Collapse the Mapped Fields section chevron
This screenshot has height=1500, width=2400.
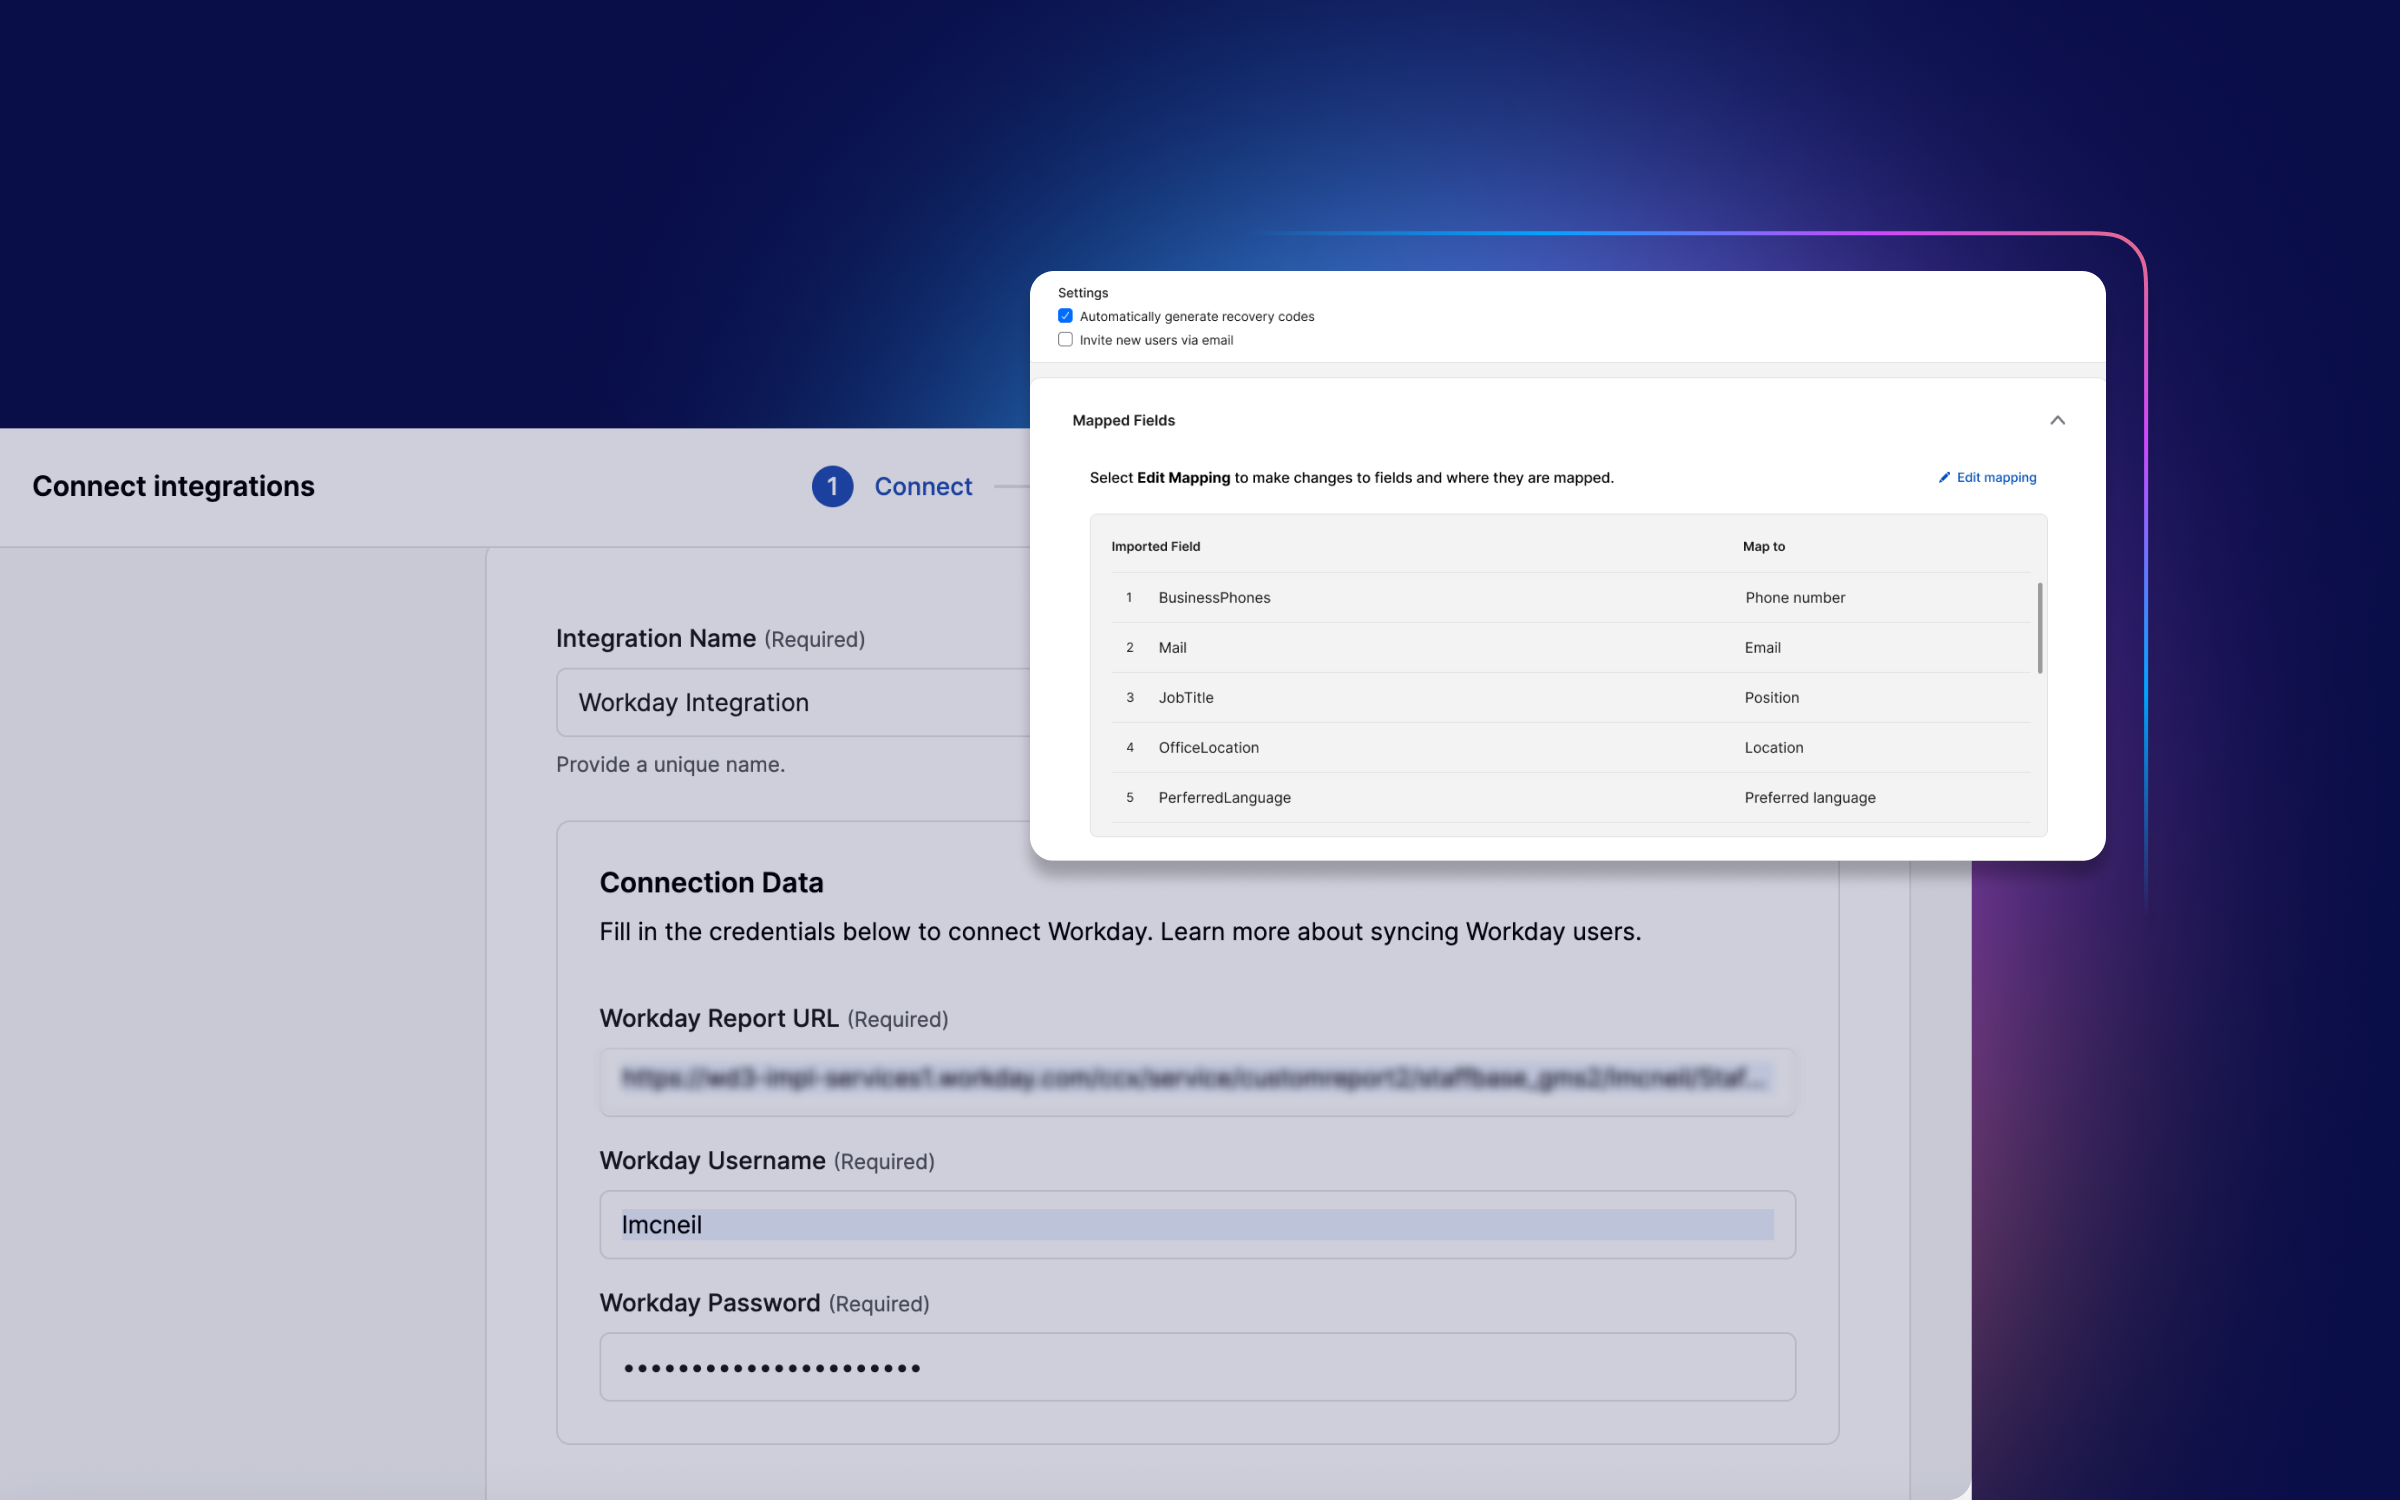(2057, 420)
